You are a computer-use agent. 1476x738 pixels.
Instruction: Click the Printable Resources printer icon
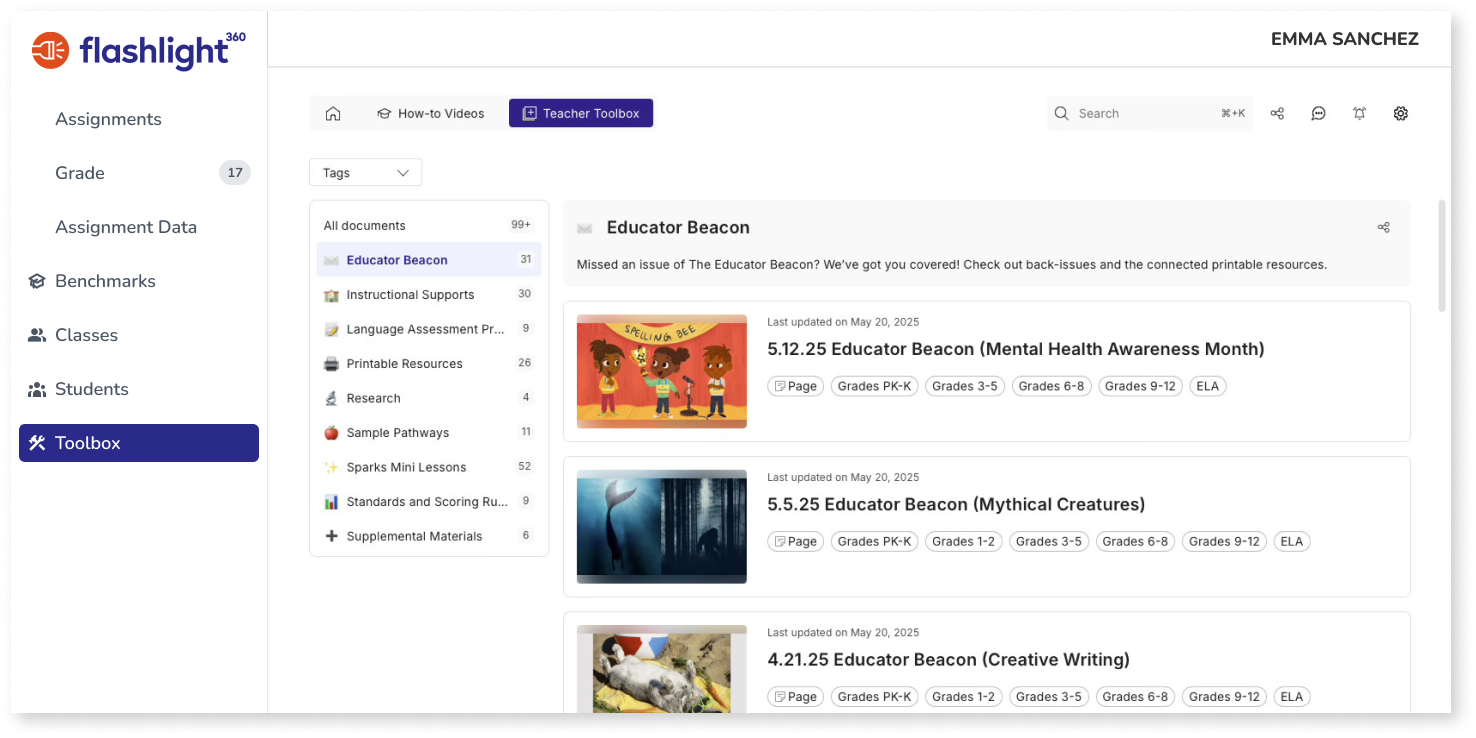coord(331,364)
